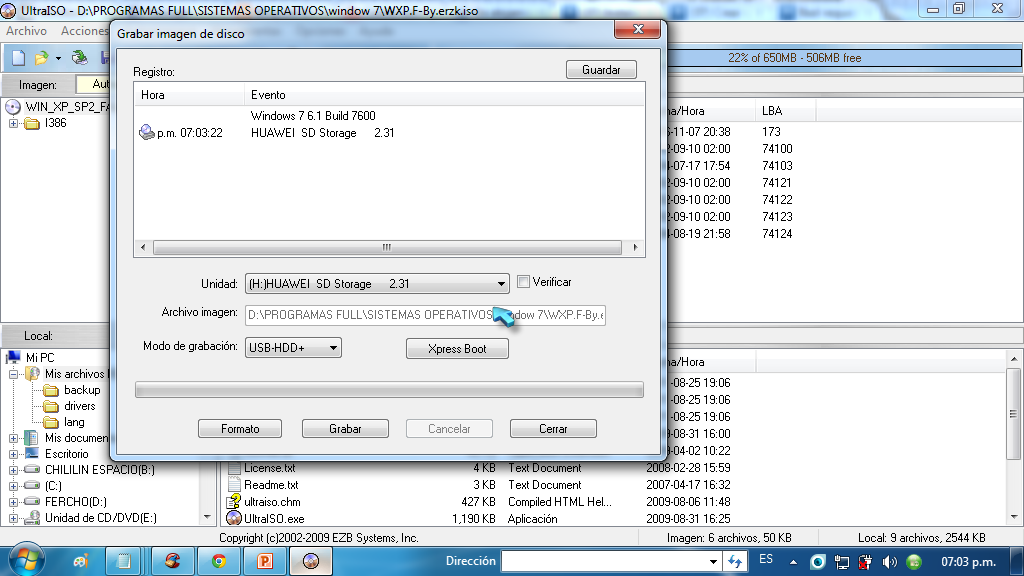Screen dimensions: 1024x576
Task: Open PowerPoint from the taskbar
Action: pos(264,561)
